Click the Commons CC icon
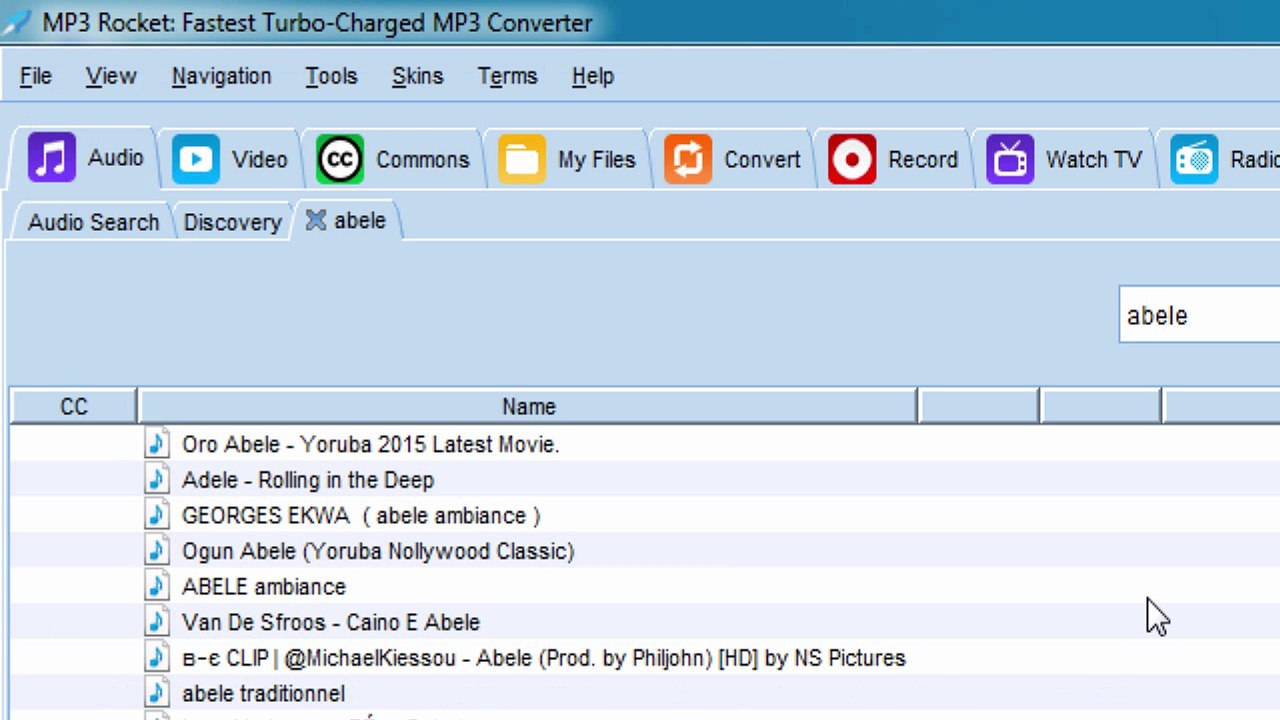 pyautogui.click(x=340, y=159)
